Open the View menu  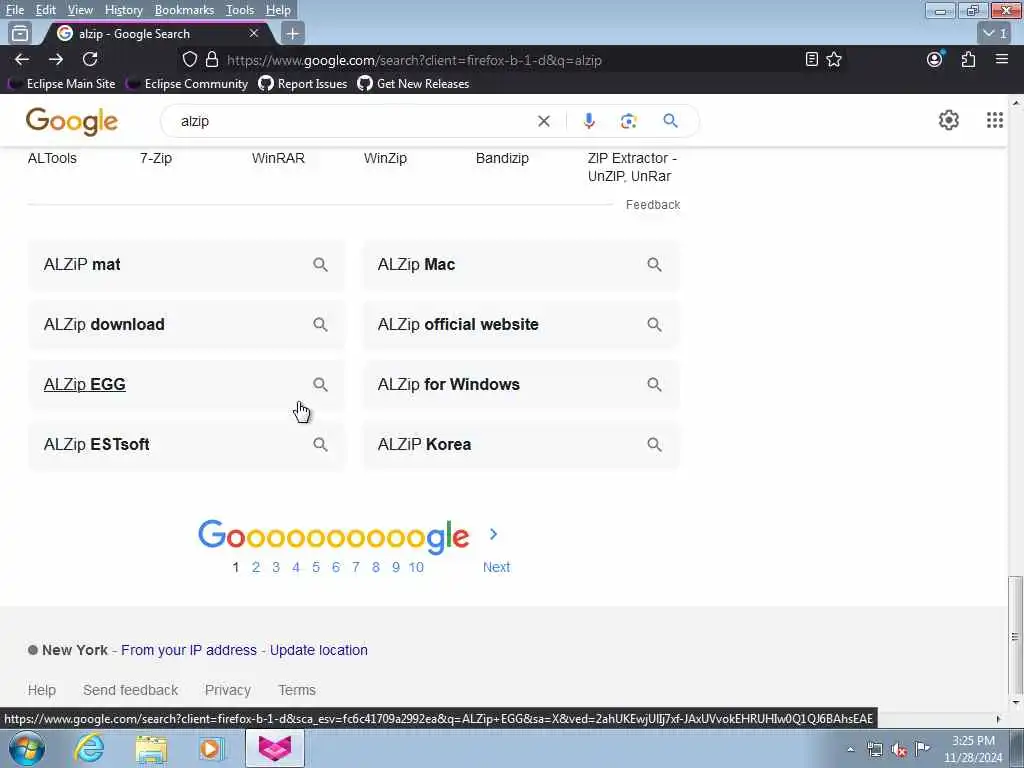[80, 10]
